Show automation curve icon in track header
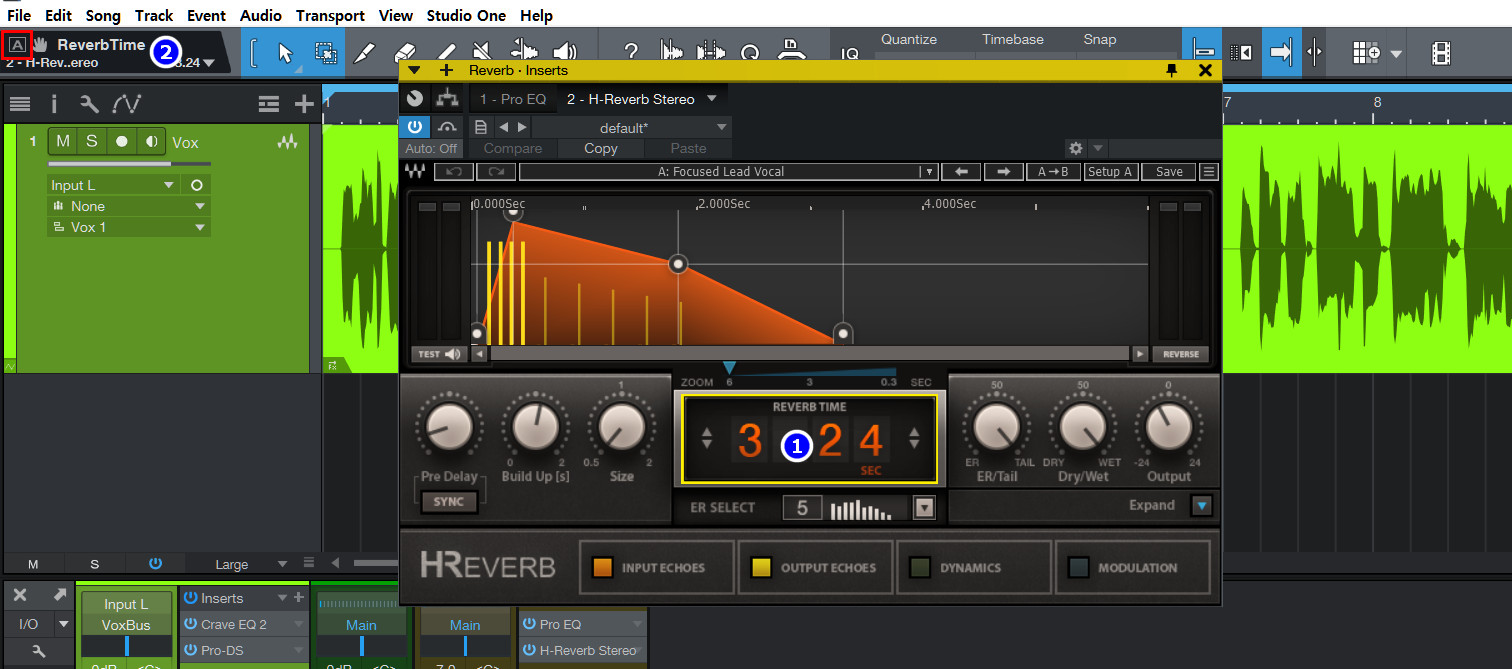This screenshot has width=1512, height=669. 127,104
